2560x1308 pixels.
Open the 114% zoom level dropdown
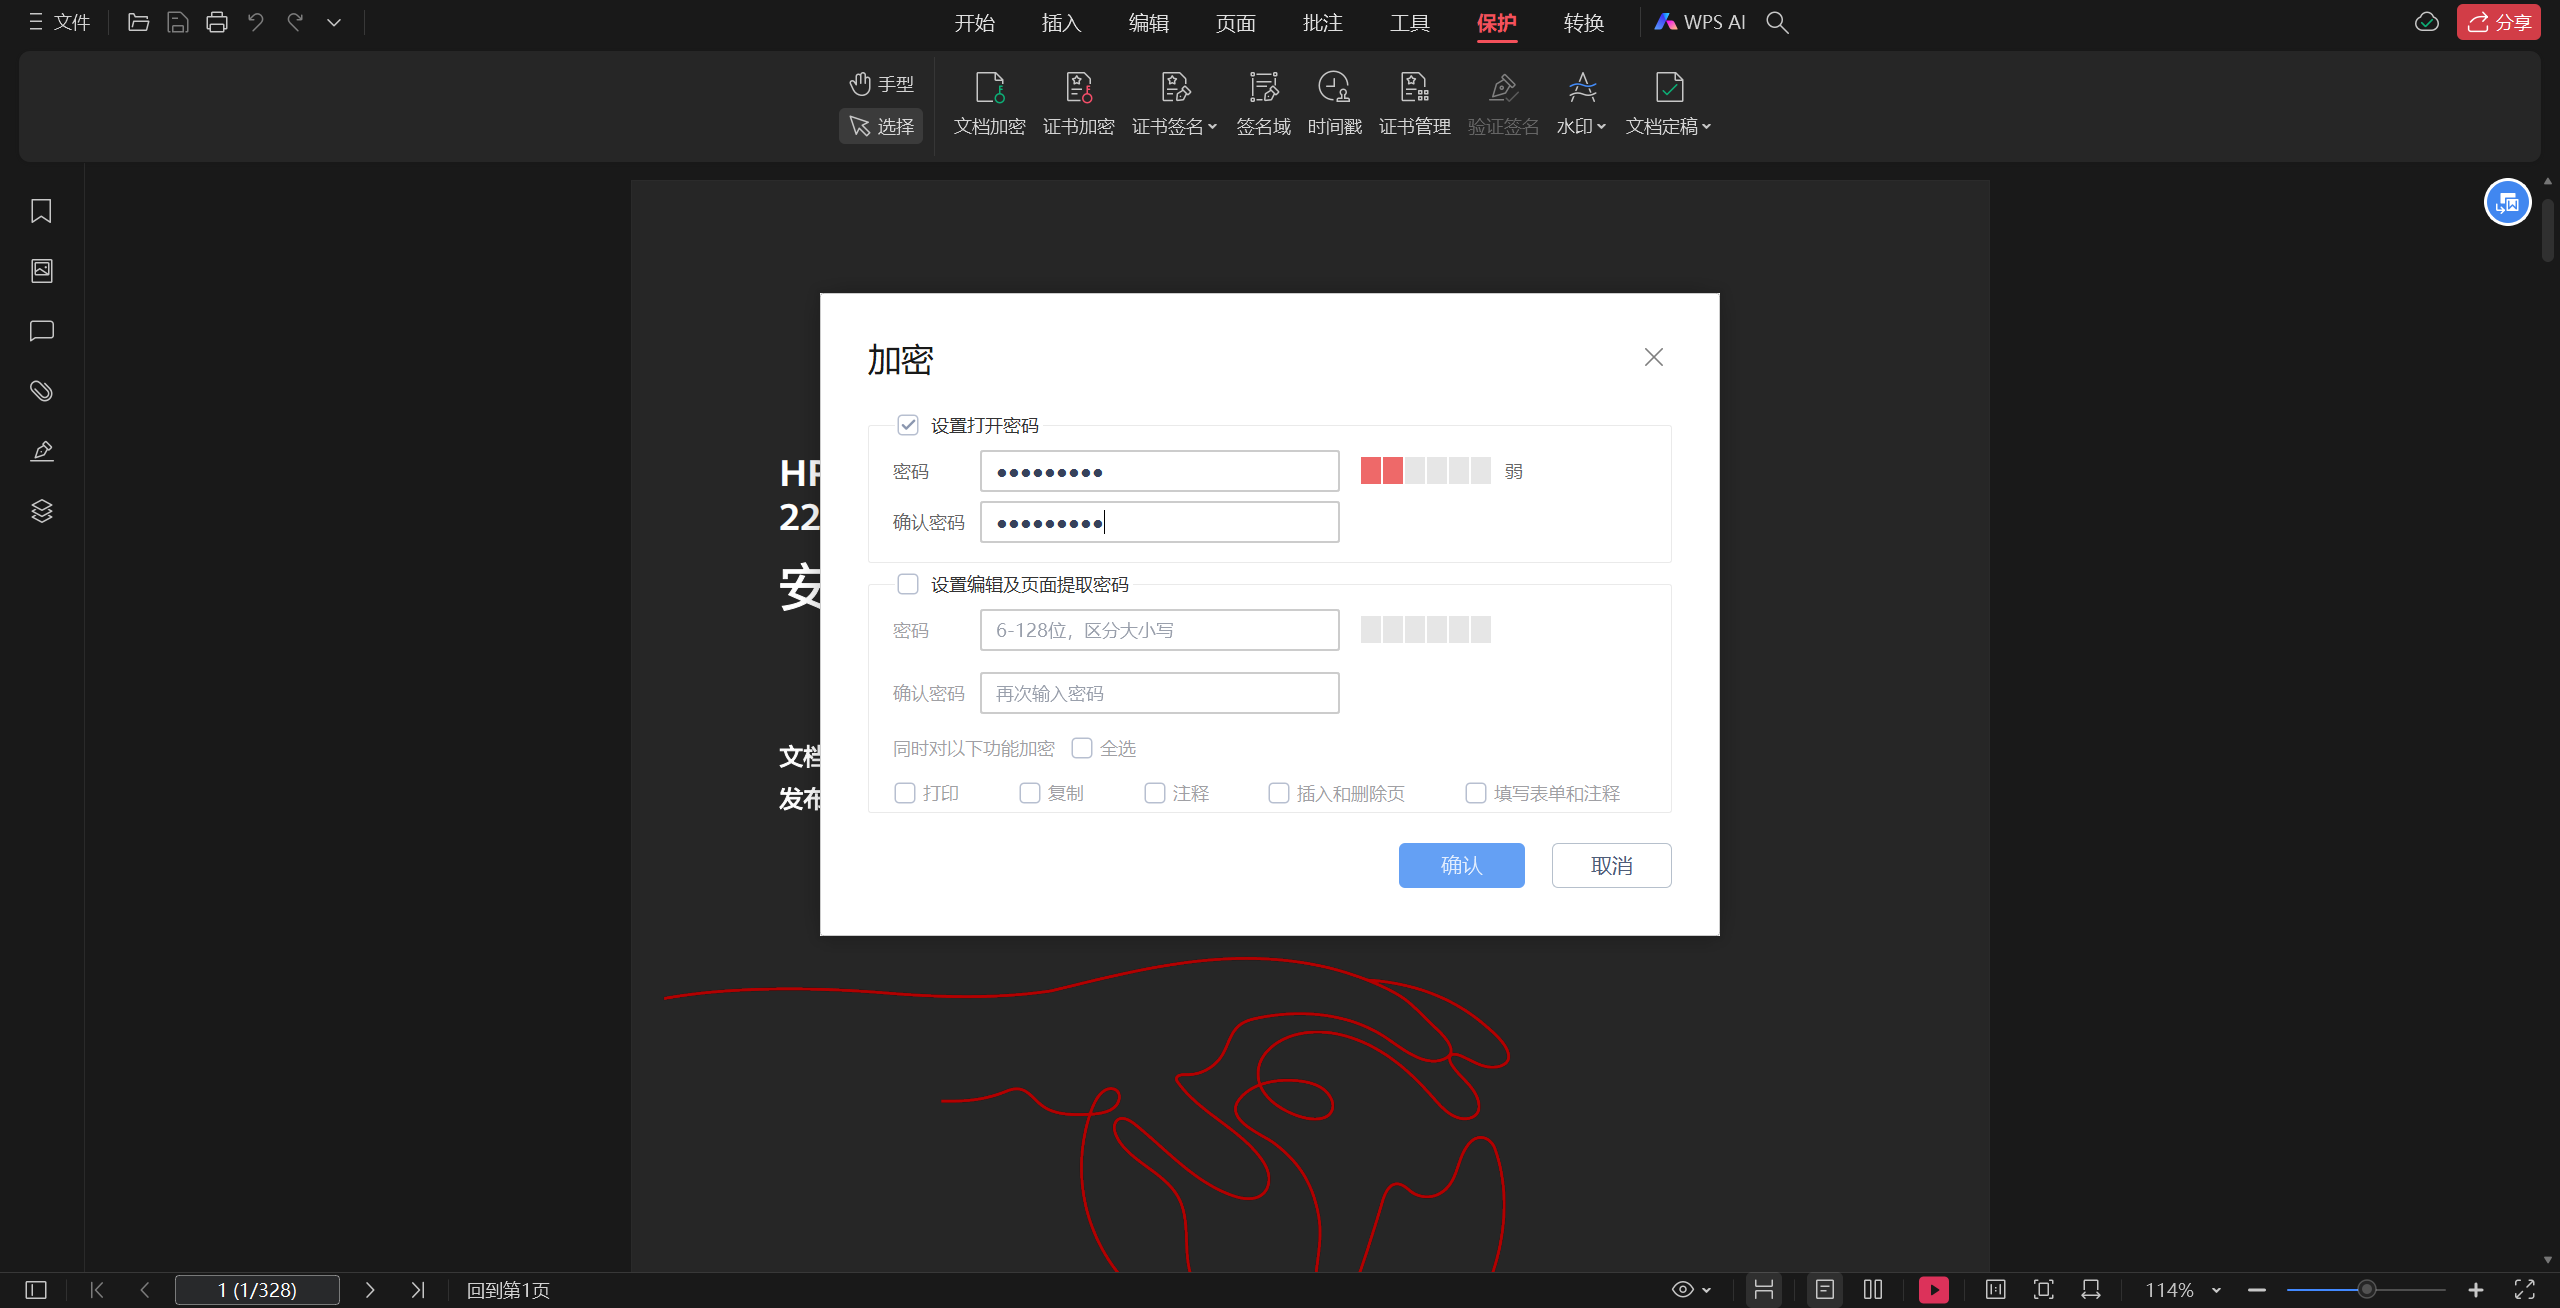2216,1290
